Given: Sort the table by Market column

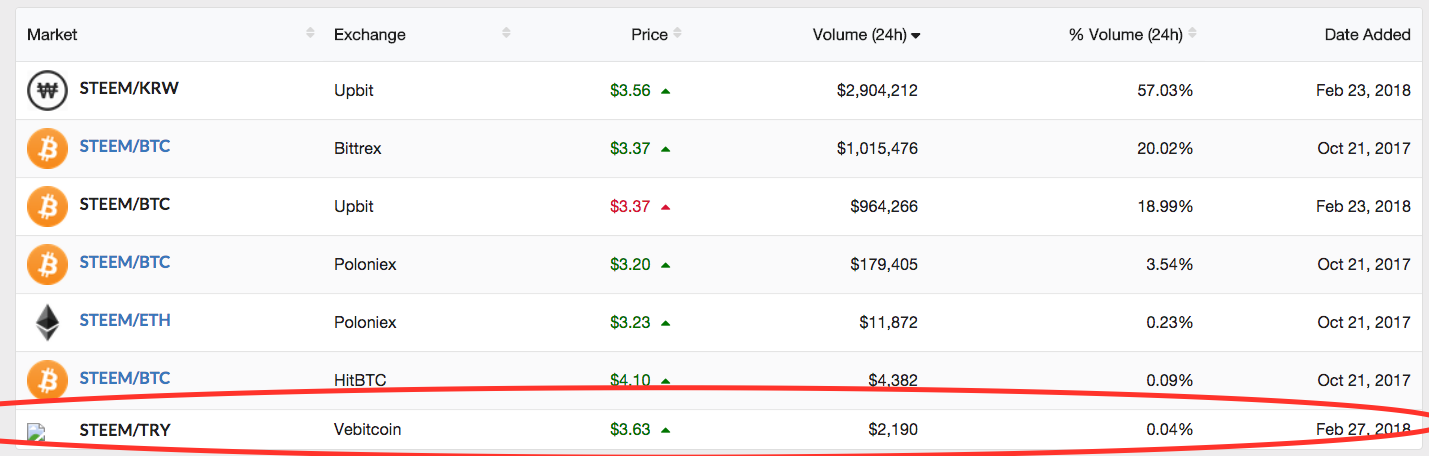Looking at the screenshot, I should click(52, 34).
